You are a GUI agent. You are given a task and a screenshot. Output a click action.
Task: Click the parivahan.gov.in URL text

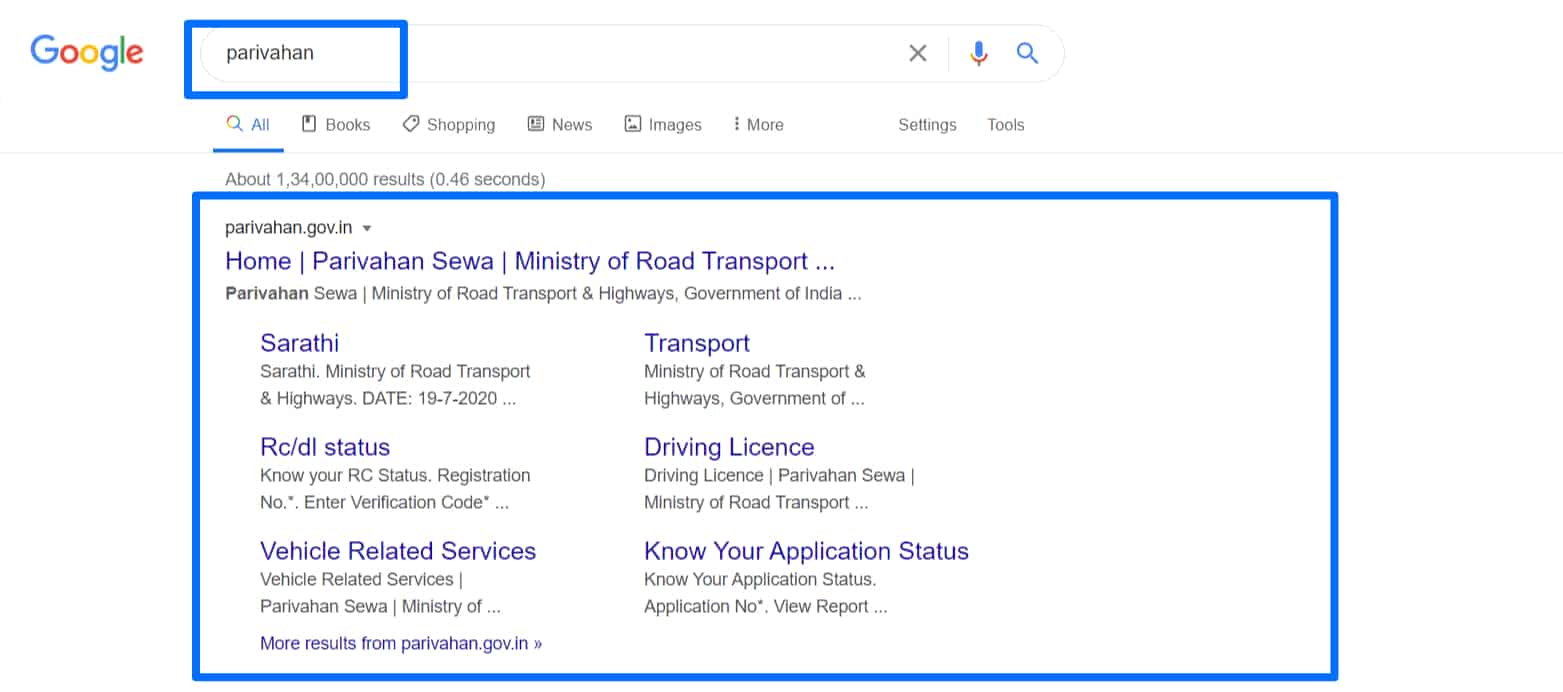(289, 228)
